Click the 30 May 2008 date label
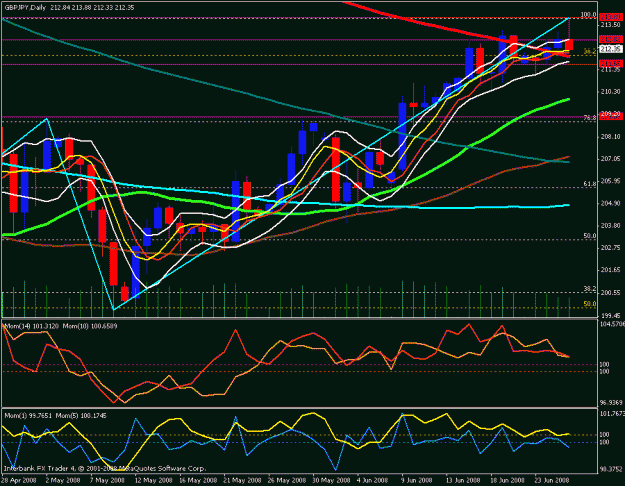 point(332,480)
